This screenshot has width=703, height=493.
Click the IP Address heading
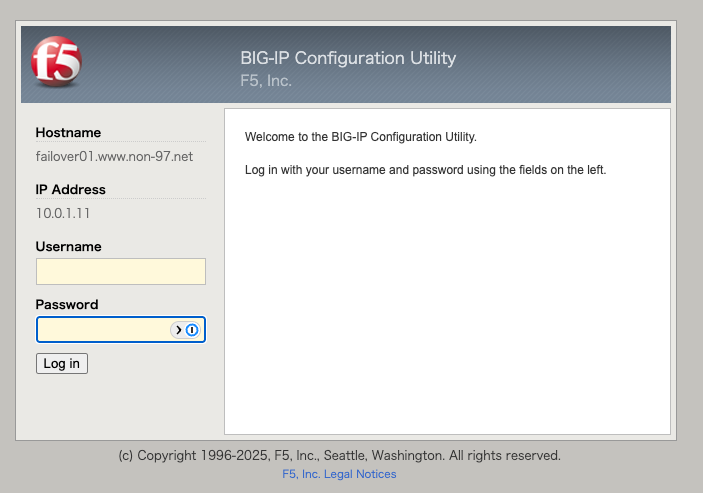click(70, 190)
